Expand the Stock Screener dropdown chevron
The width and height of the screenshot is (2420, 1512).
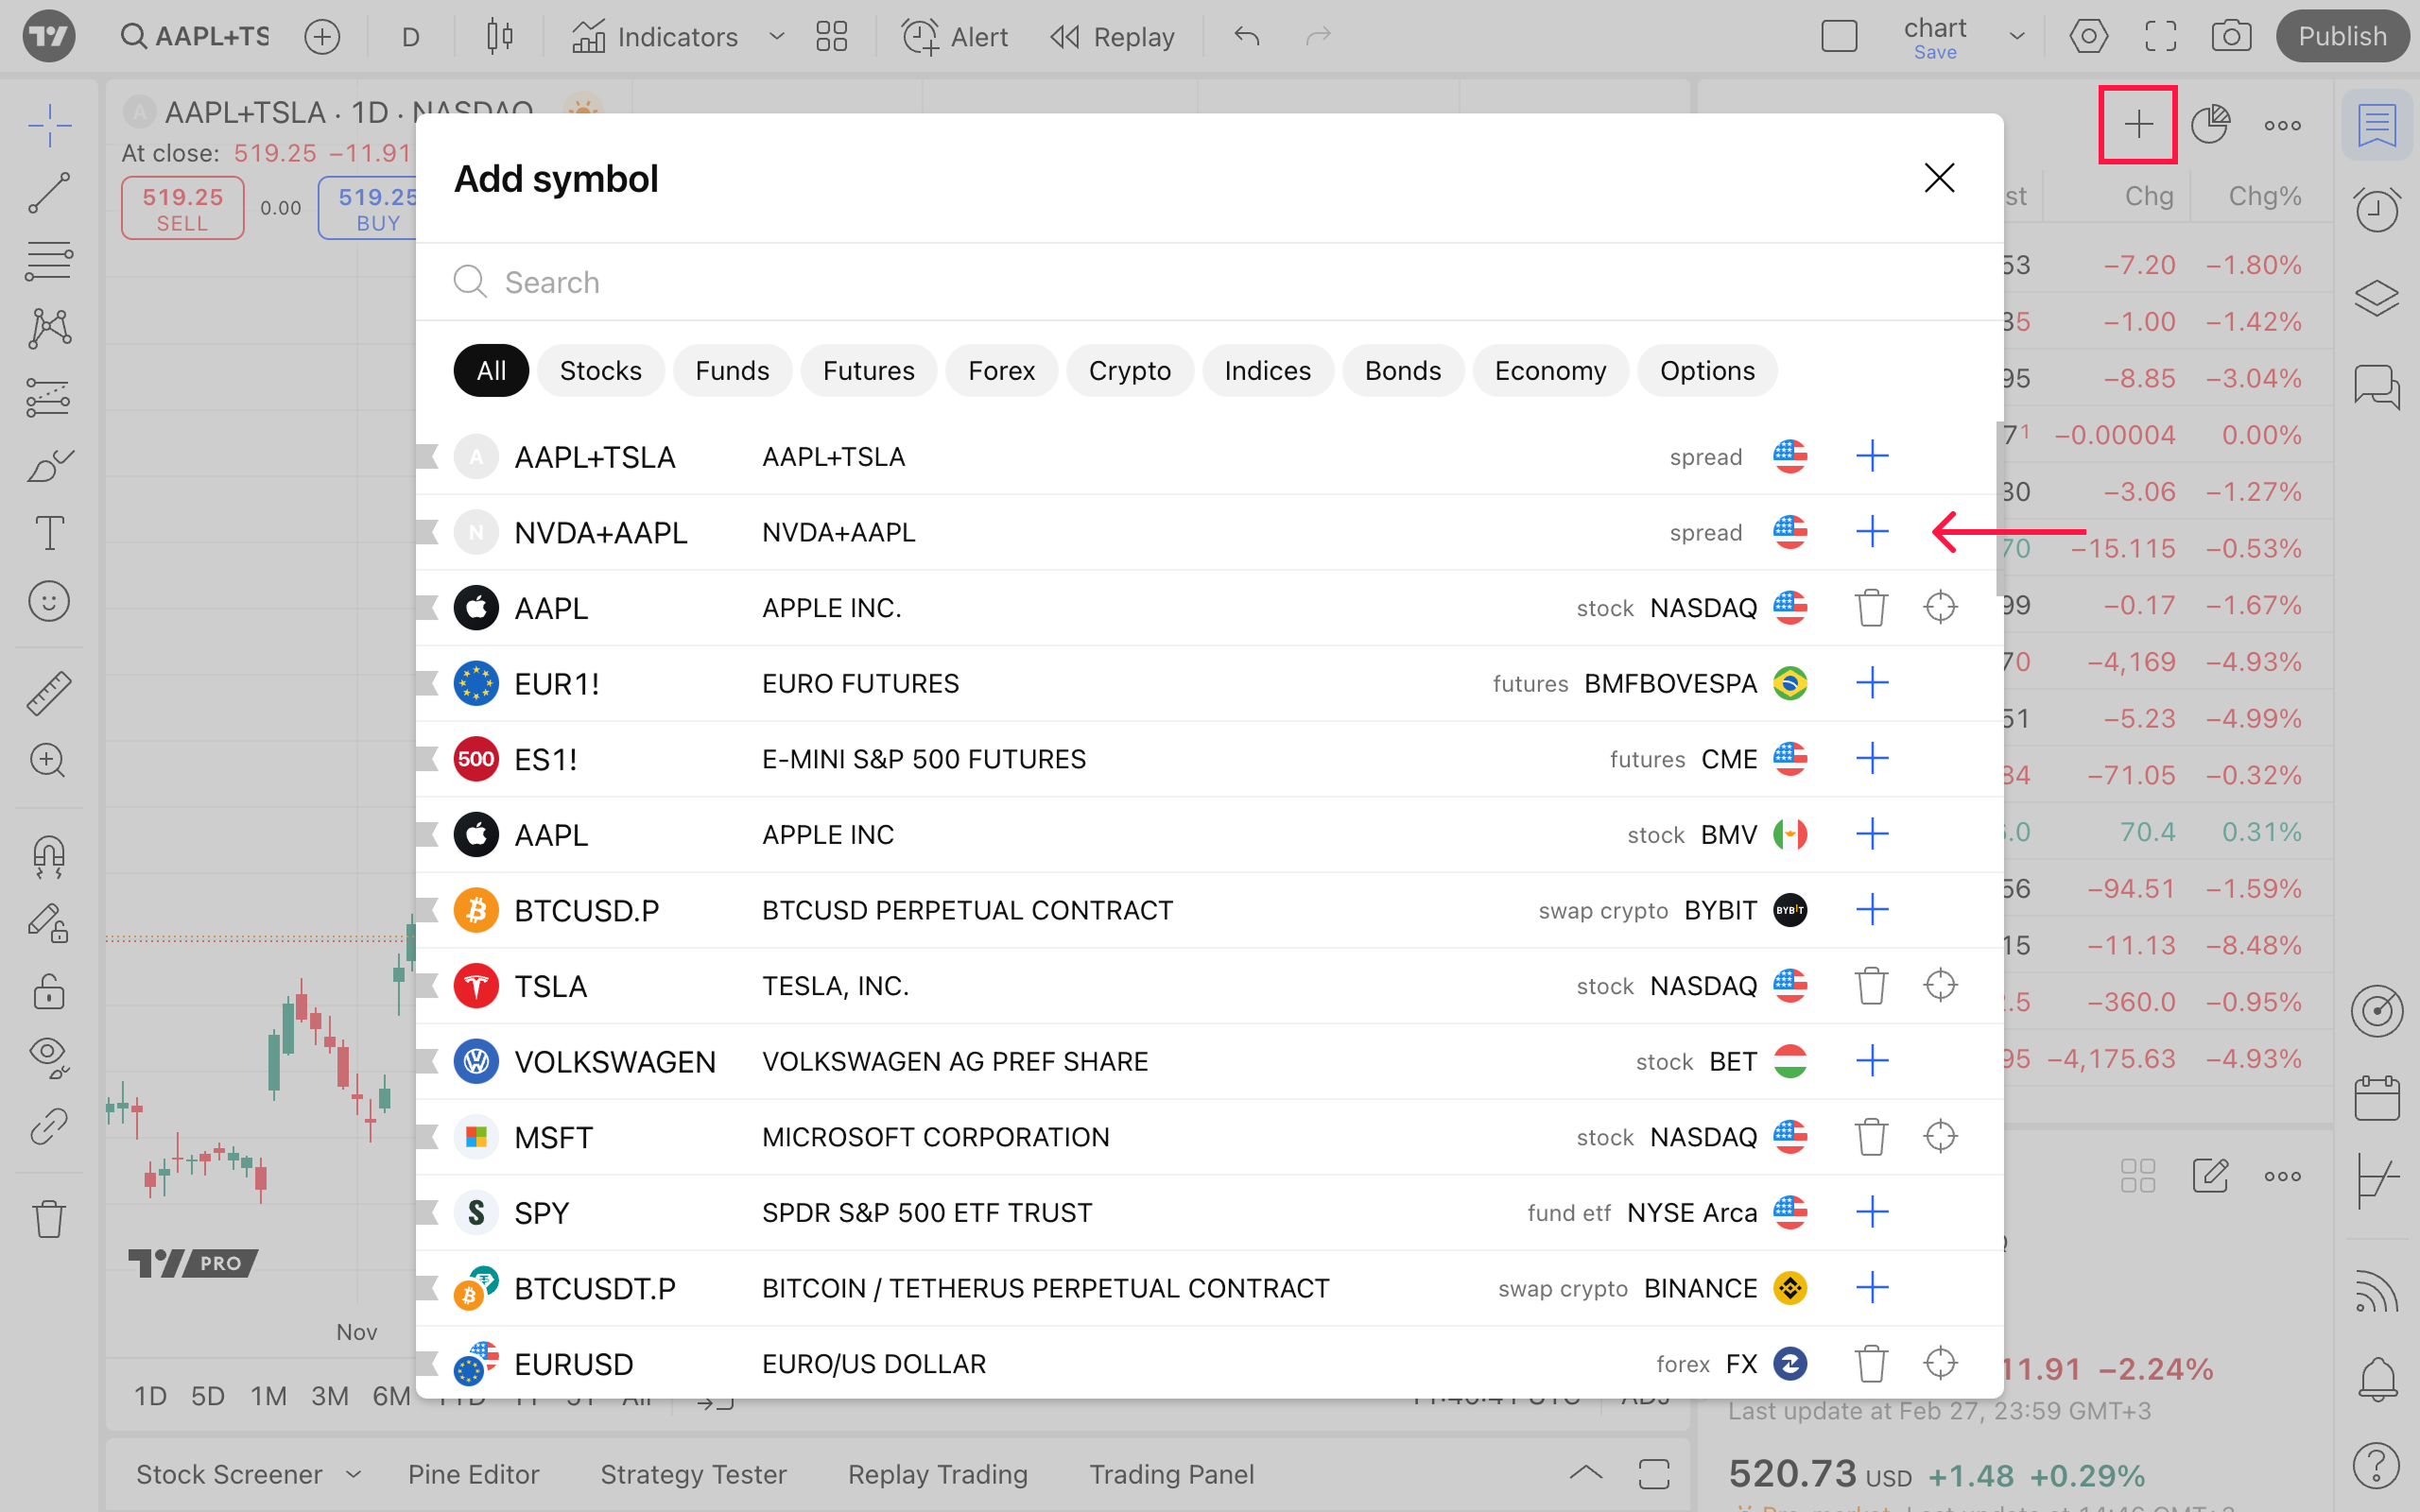[x=353, y=1474]
